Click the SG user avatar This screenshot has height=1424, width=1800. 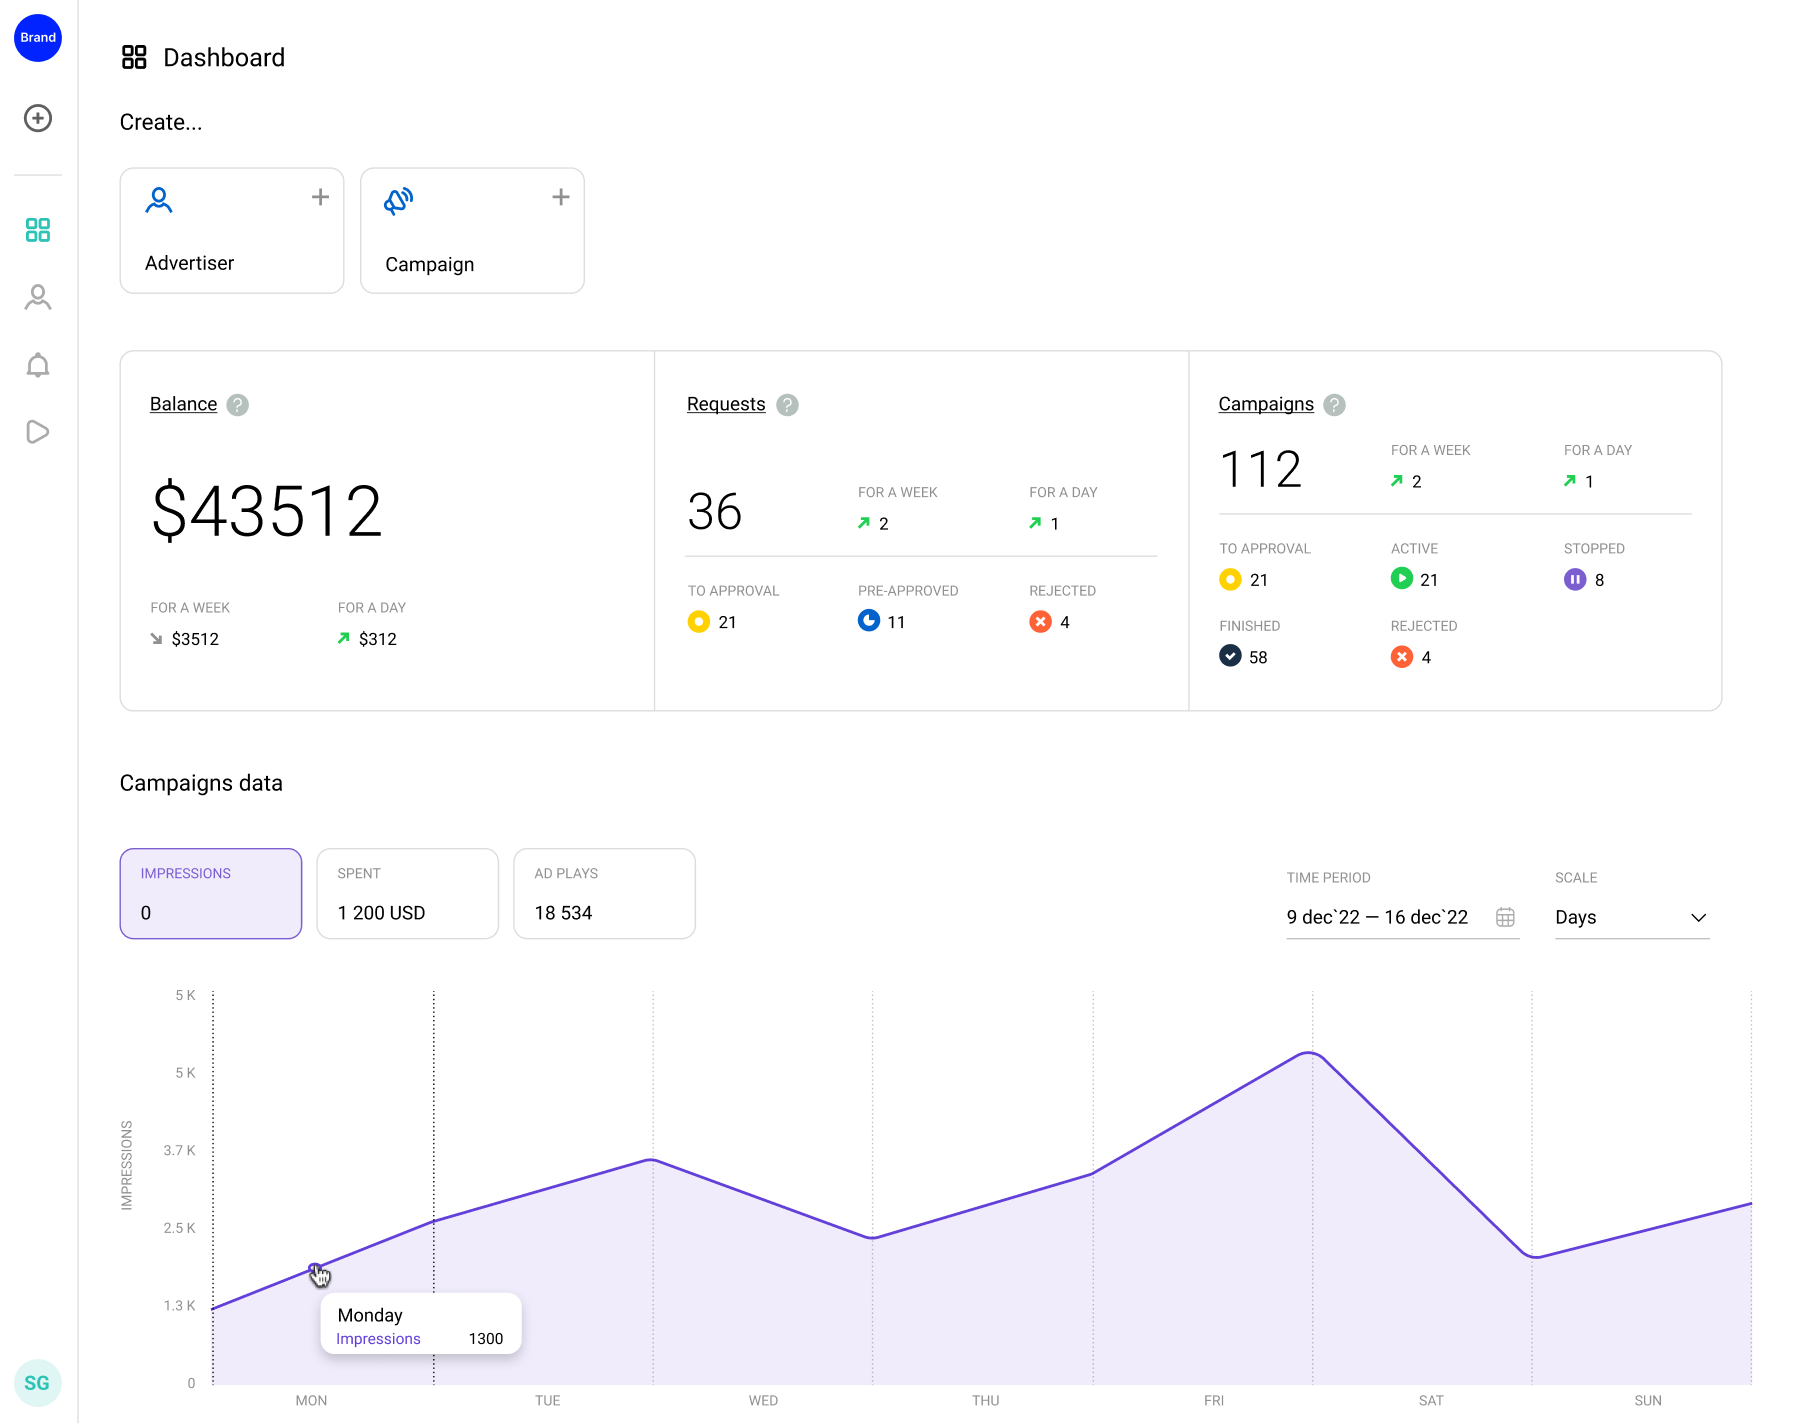[38, 1383]
